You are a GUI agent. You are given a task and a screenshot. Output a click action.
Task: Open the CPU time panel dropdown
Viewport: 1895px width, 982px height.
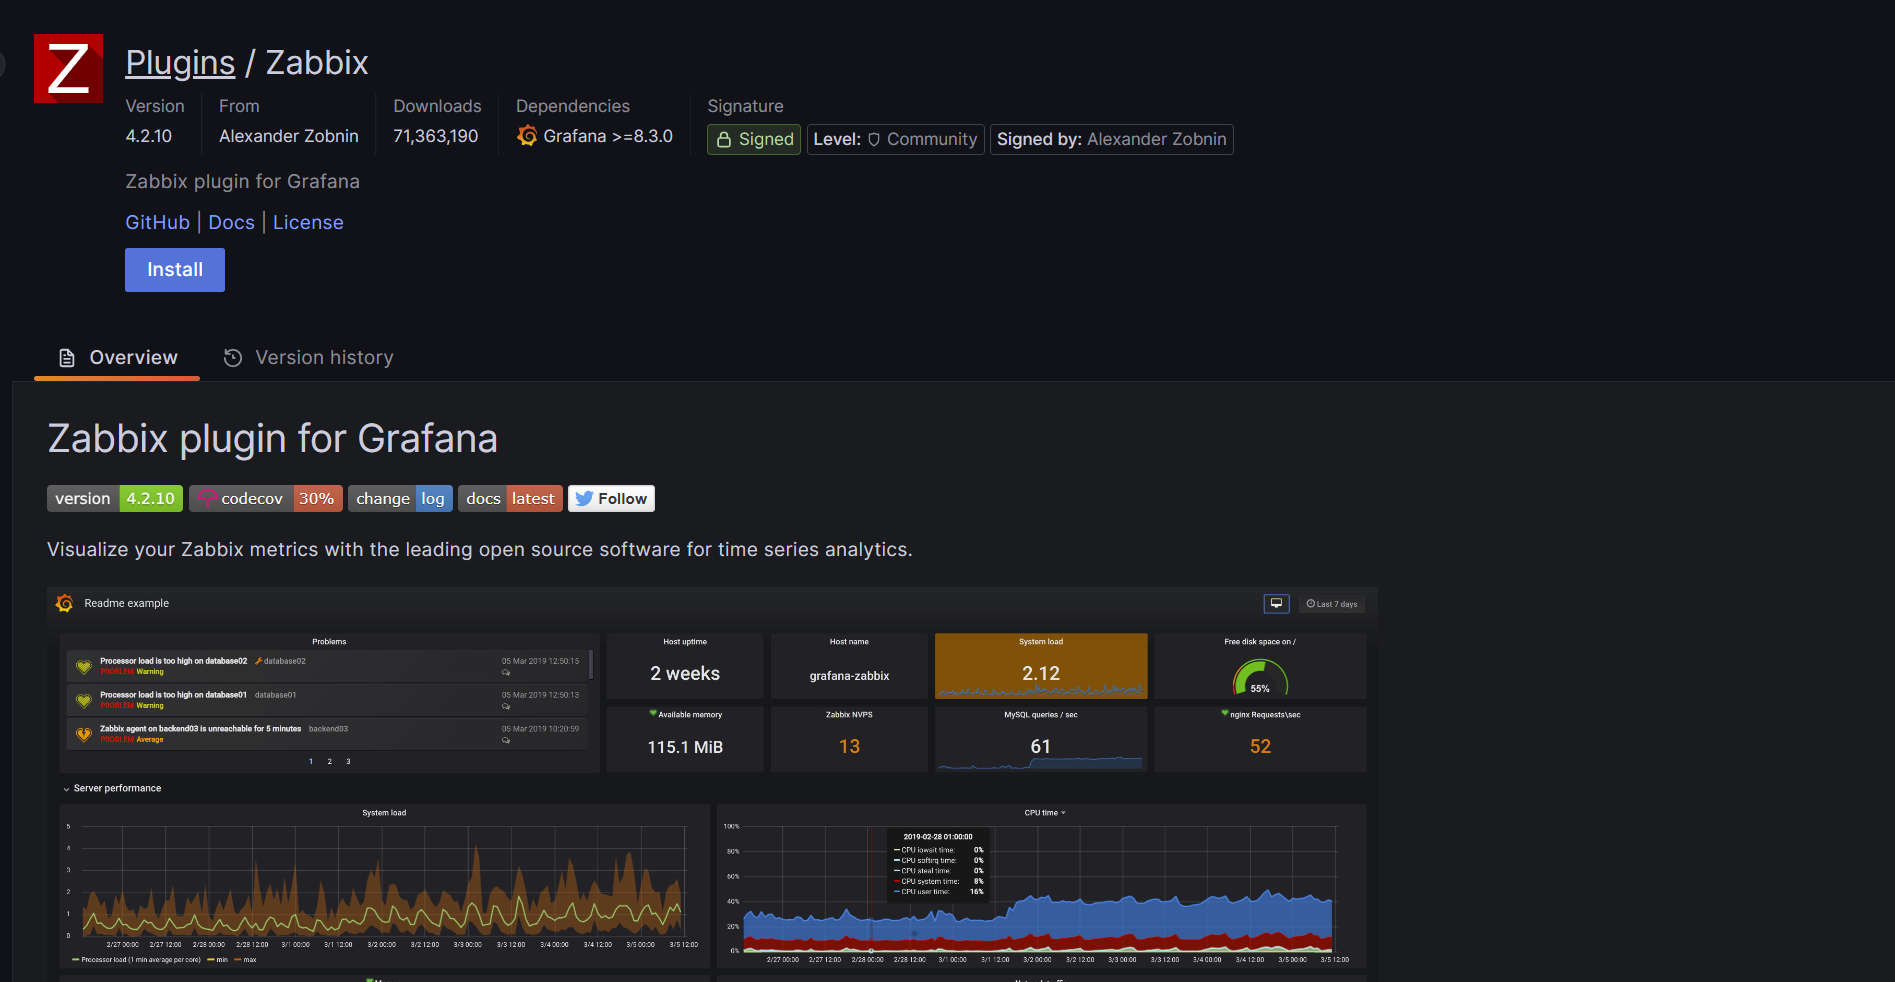point(1045,813)
